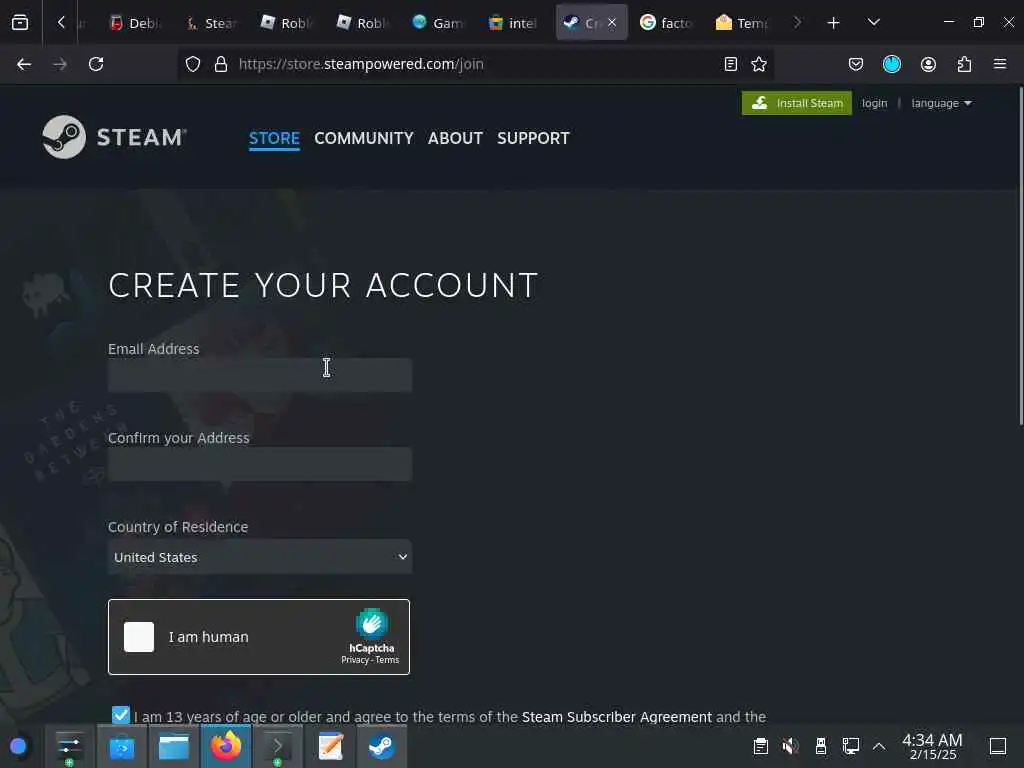The image size is (1024, 768).
Task: Open the file manager taskbar icon
Action: 174,746
